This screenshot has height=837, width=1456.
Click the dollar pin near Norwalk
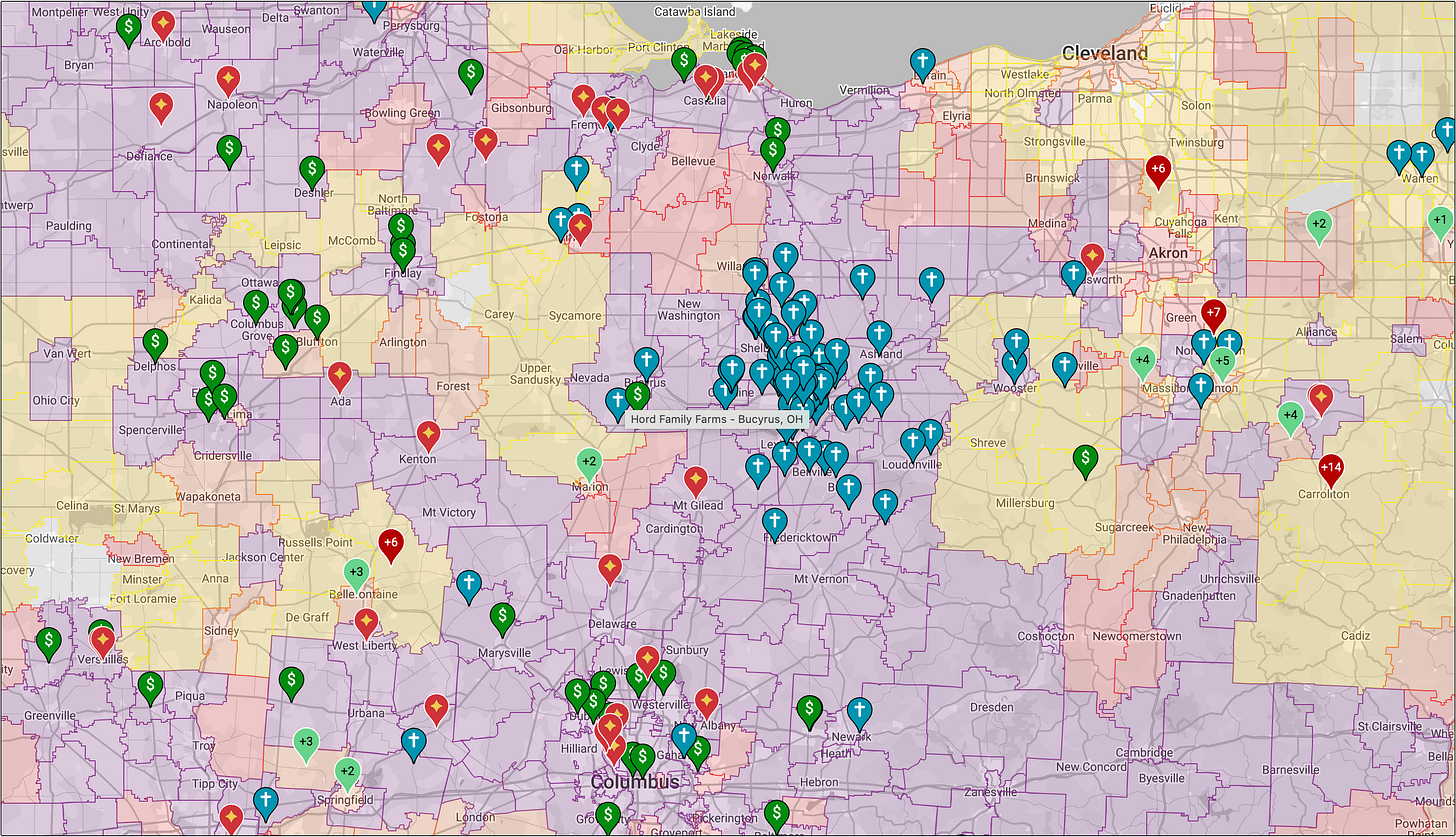coord(772,150)
